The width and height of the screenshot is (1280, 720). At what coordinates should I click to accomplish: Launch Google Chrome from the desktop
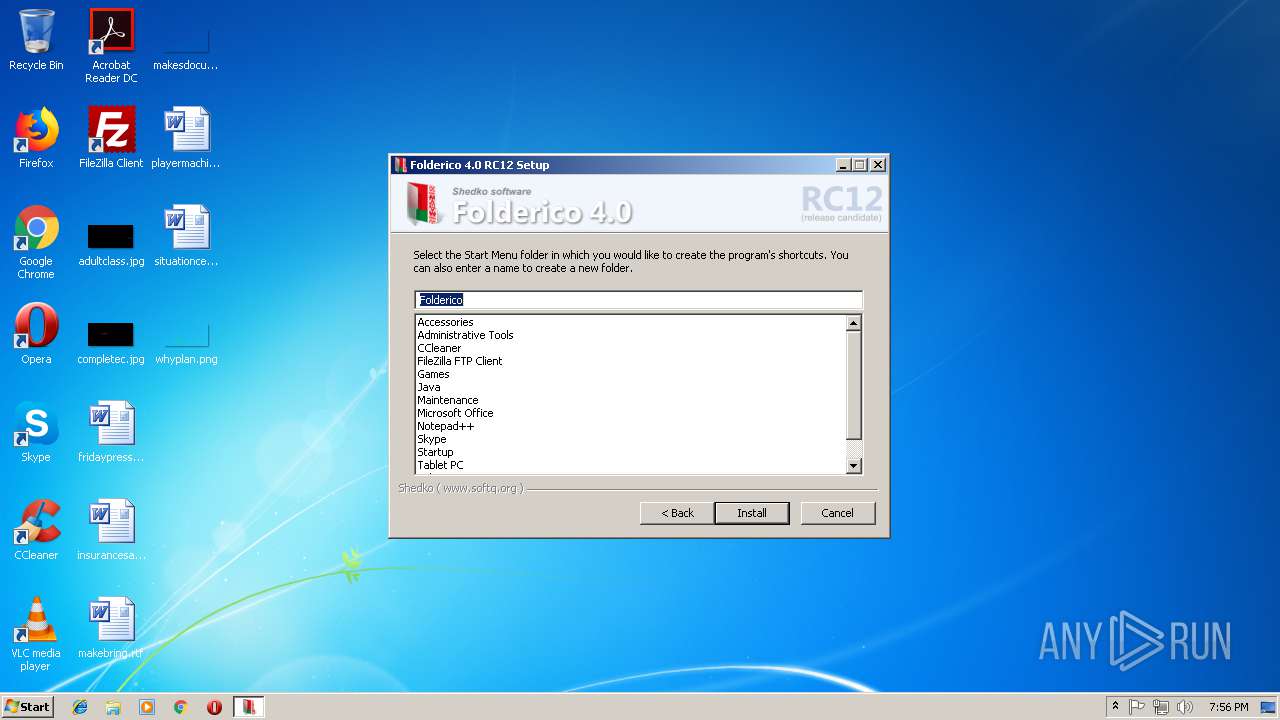tap(36, 242)
